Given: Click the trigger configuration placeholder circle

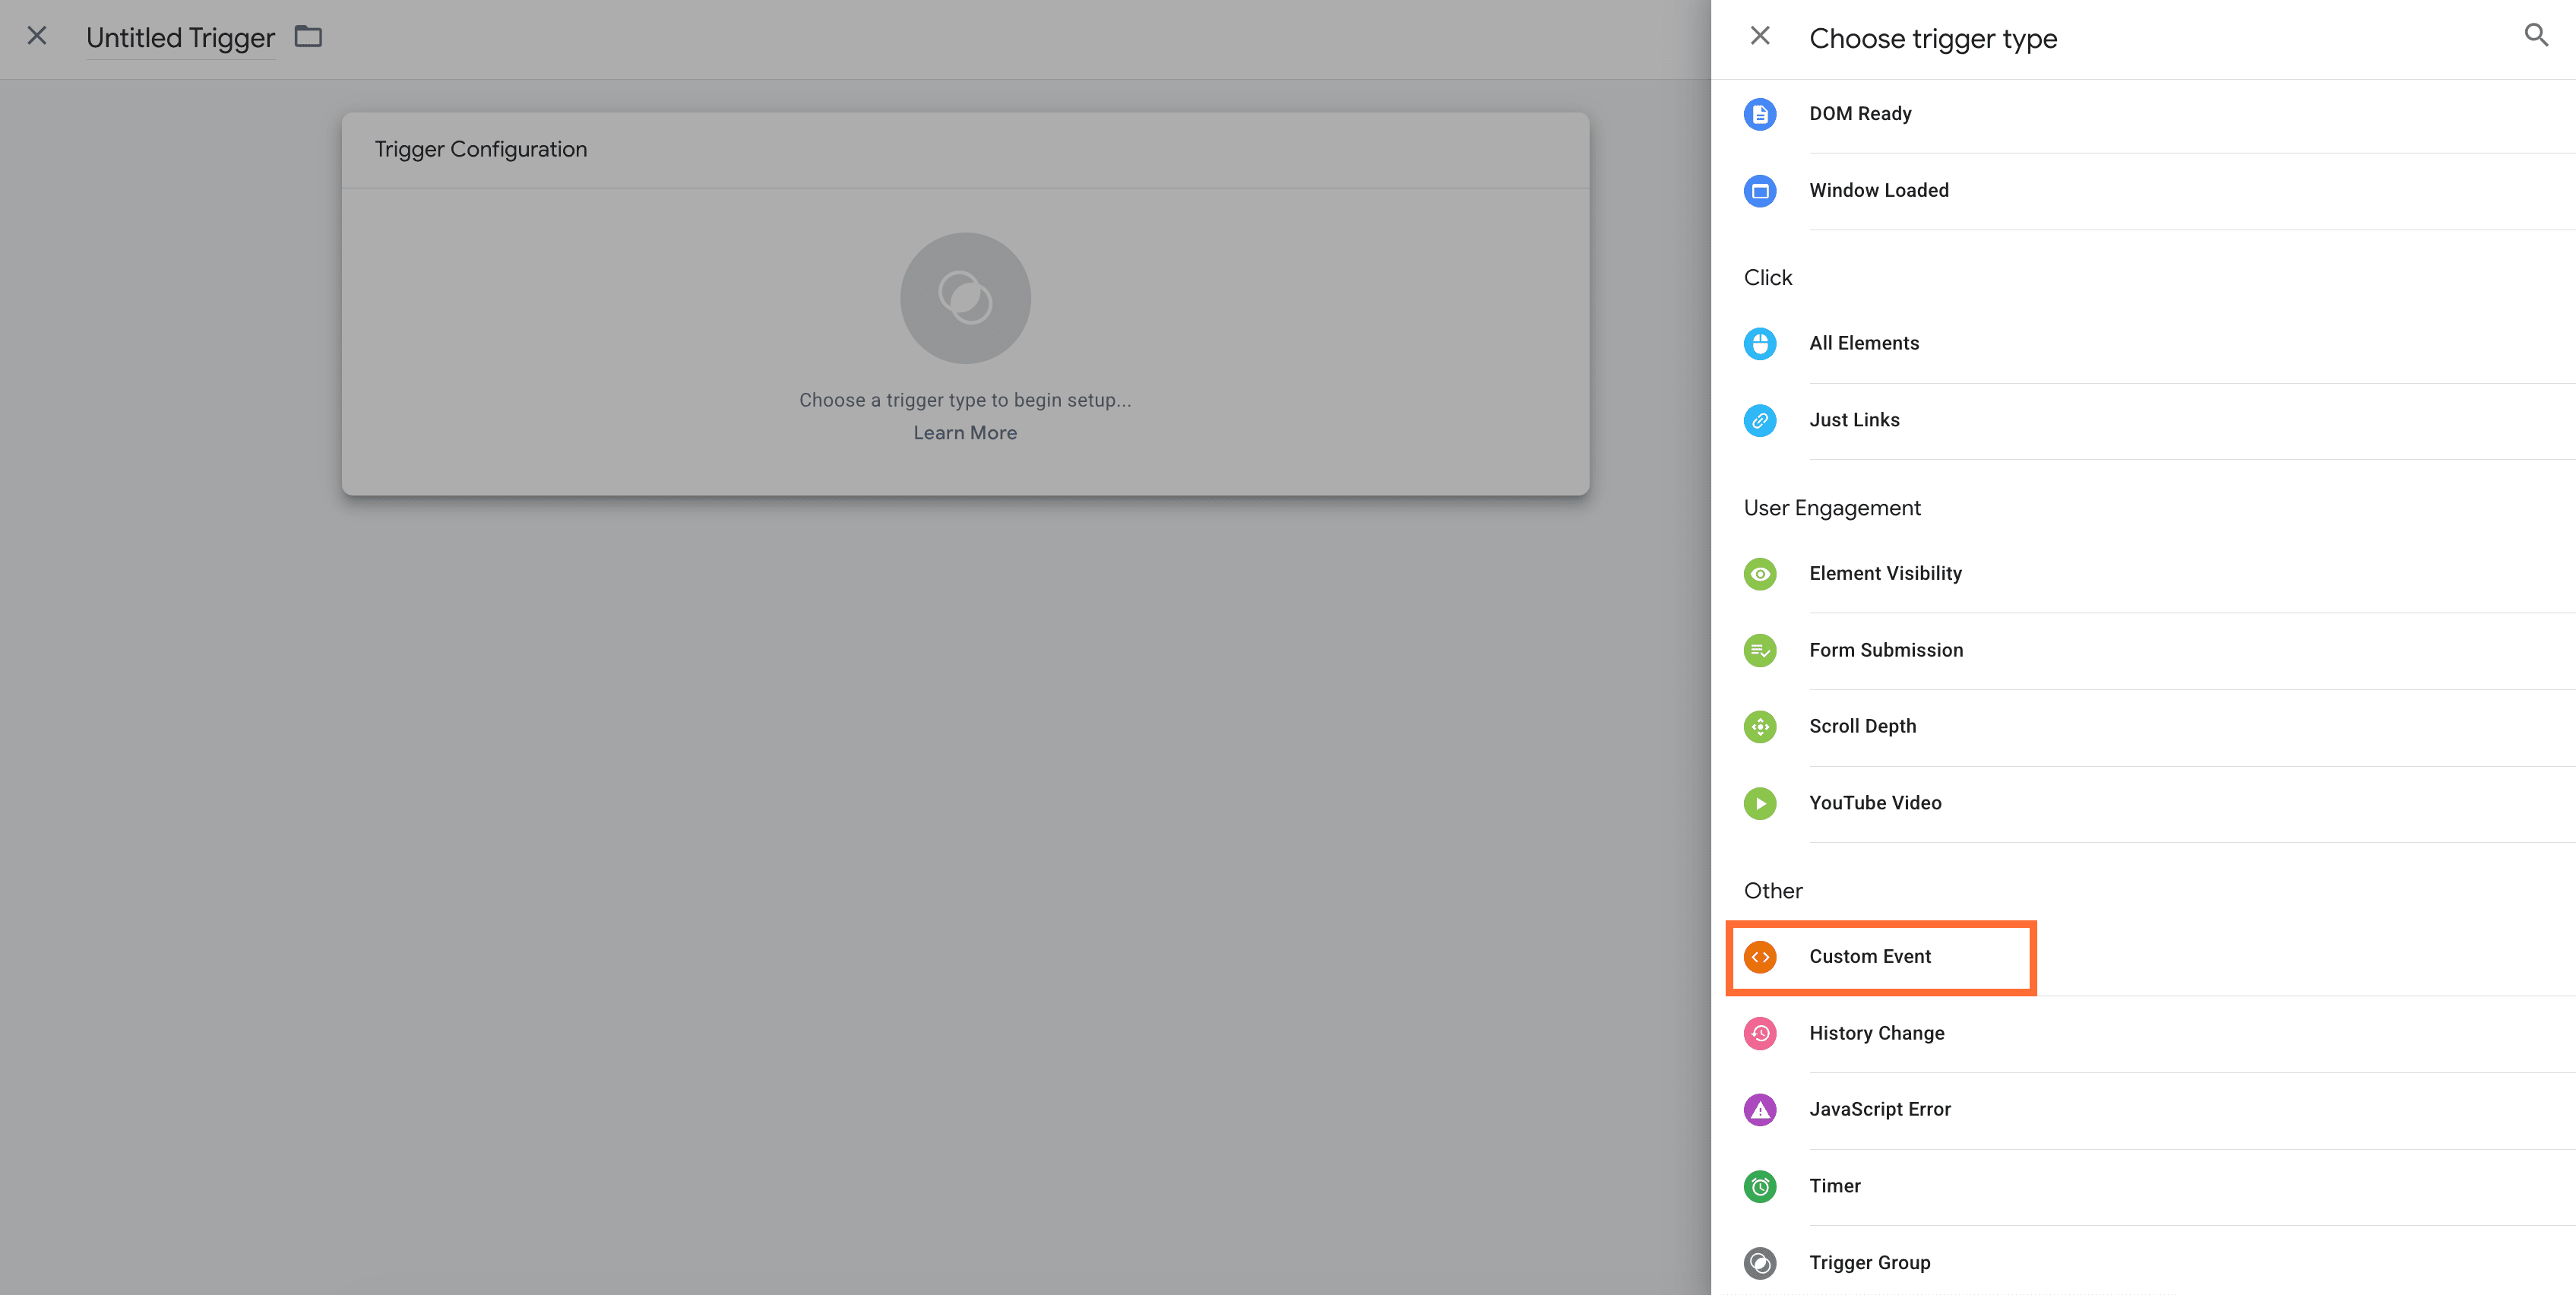Looking at the screenshot, I should coord(964,298).
